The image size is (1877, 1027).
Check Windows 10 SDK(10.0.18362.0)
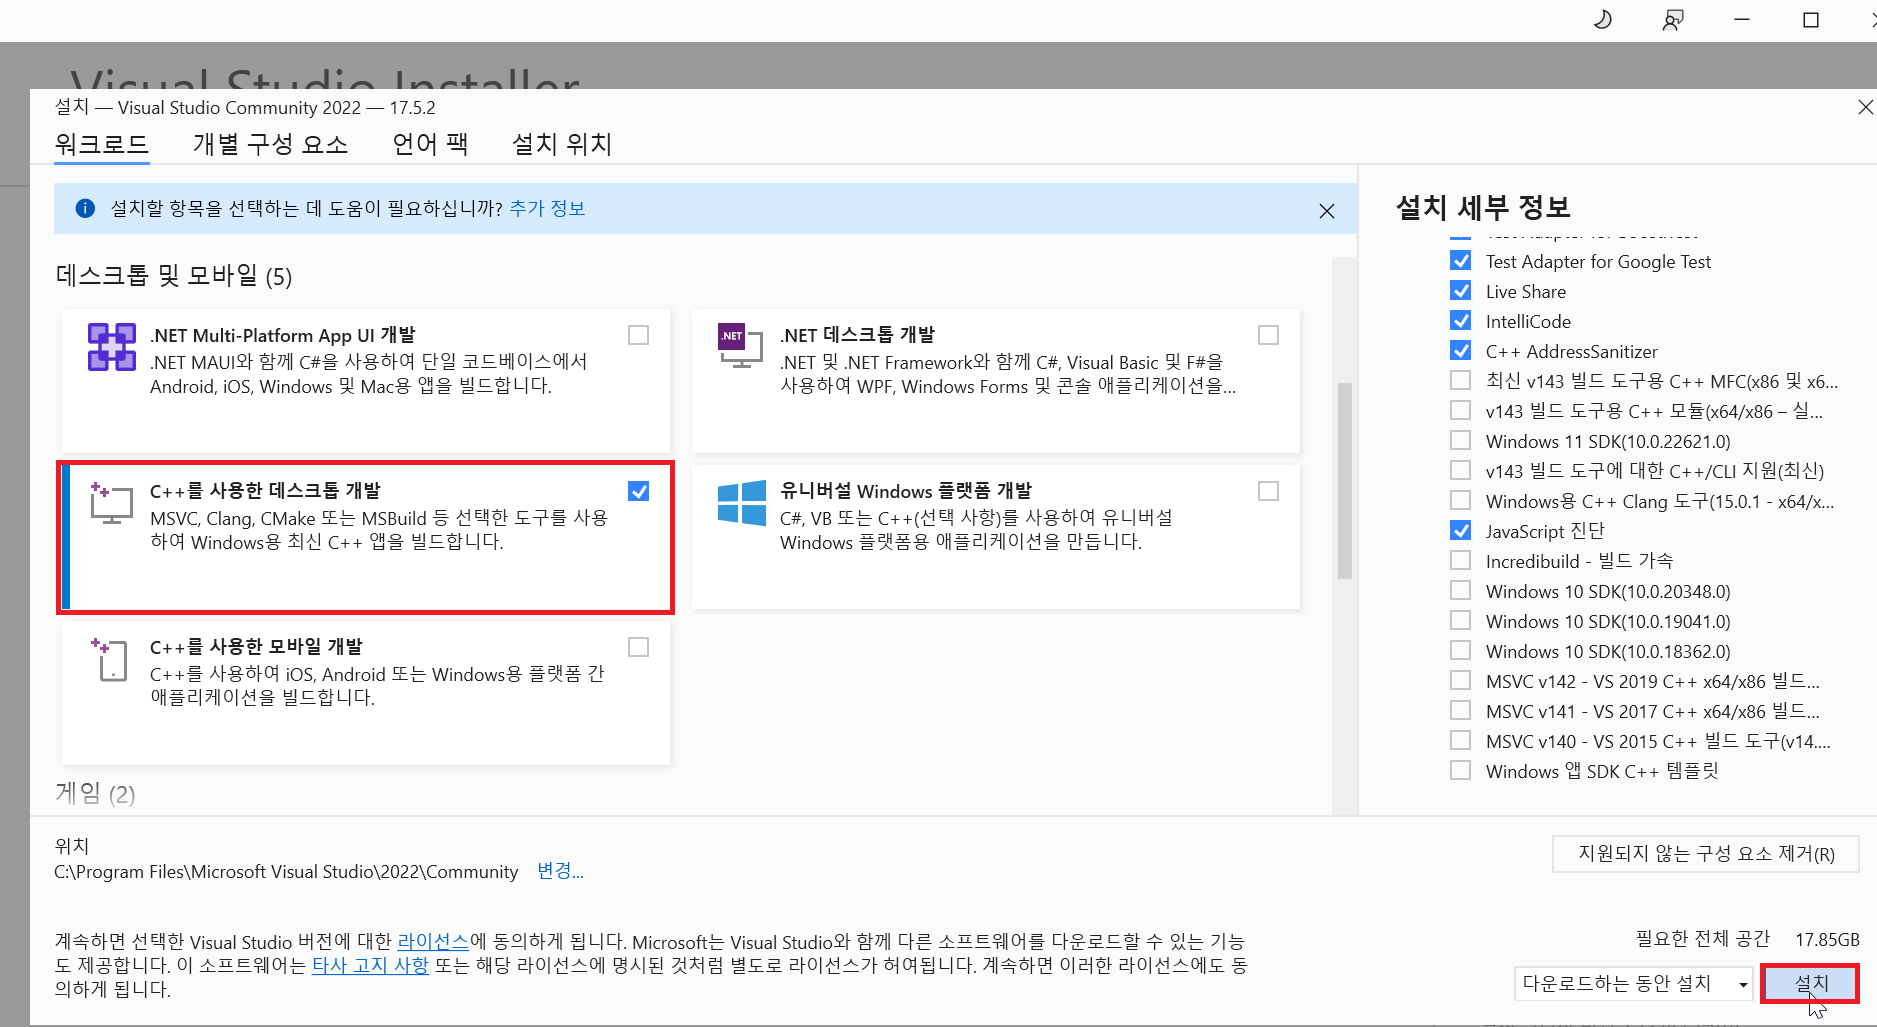pos(1460,651)
